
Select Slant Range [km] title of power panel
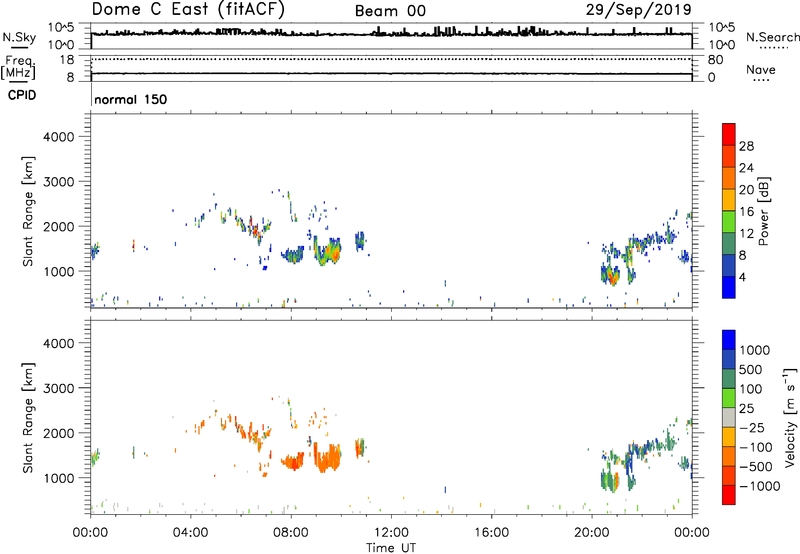click(x=28, y=211)
